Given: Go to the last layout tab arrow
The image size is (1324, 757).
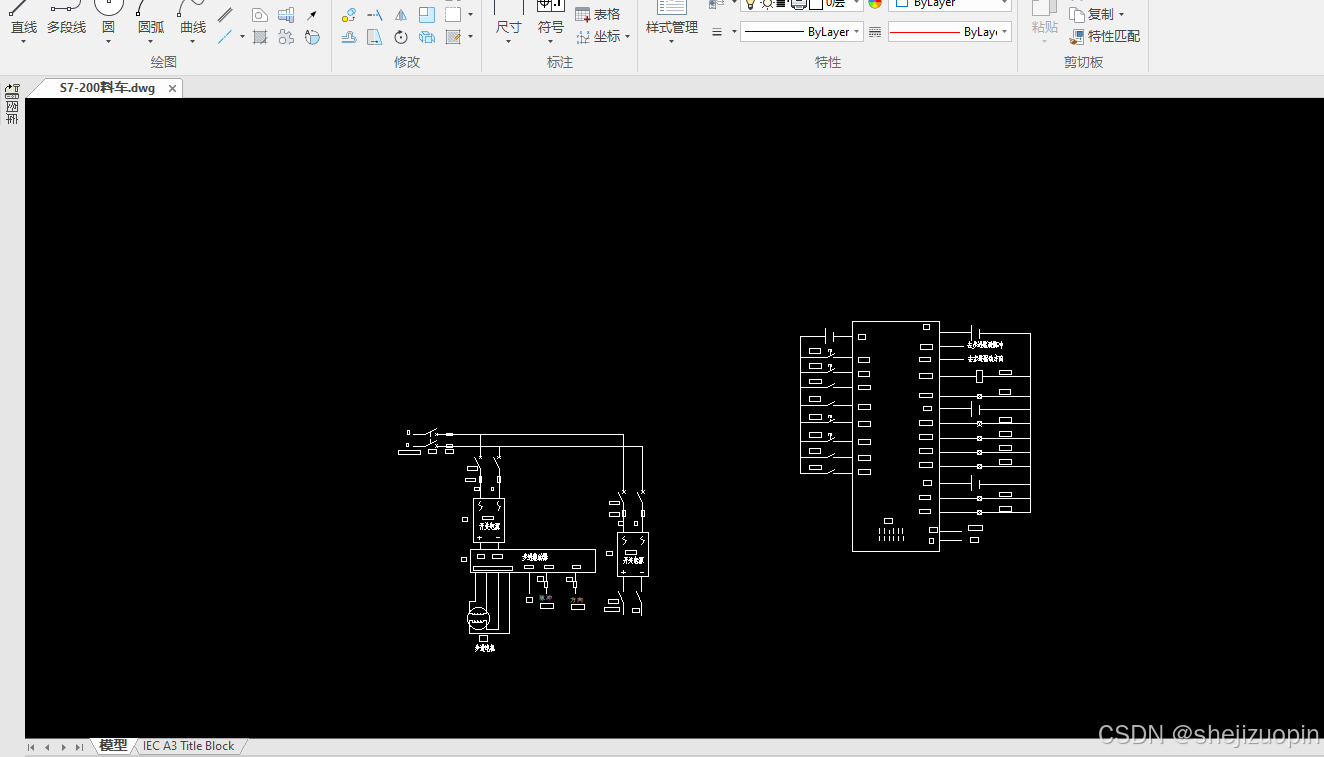Looking at the screenshot, I should pyautogui.click(x=79, y=747).
